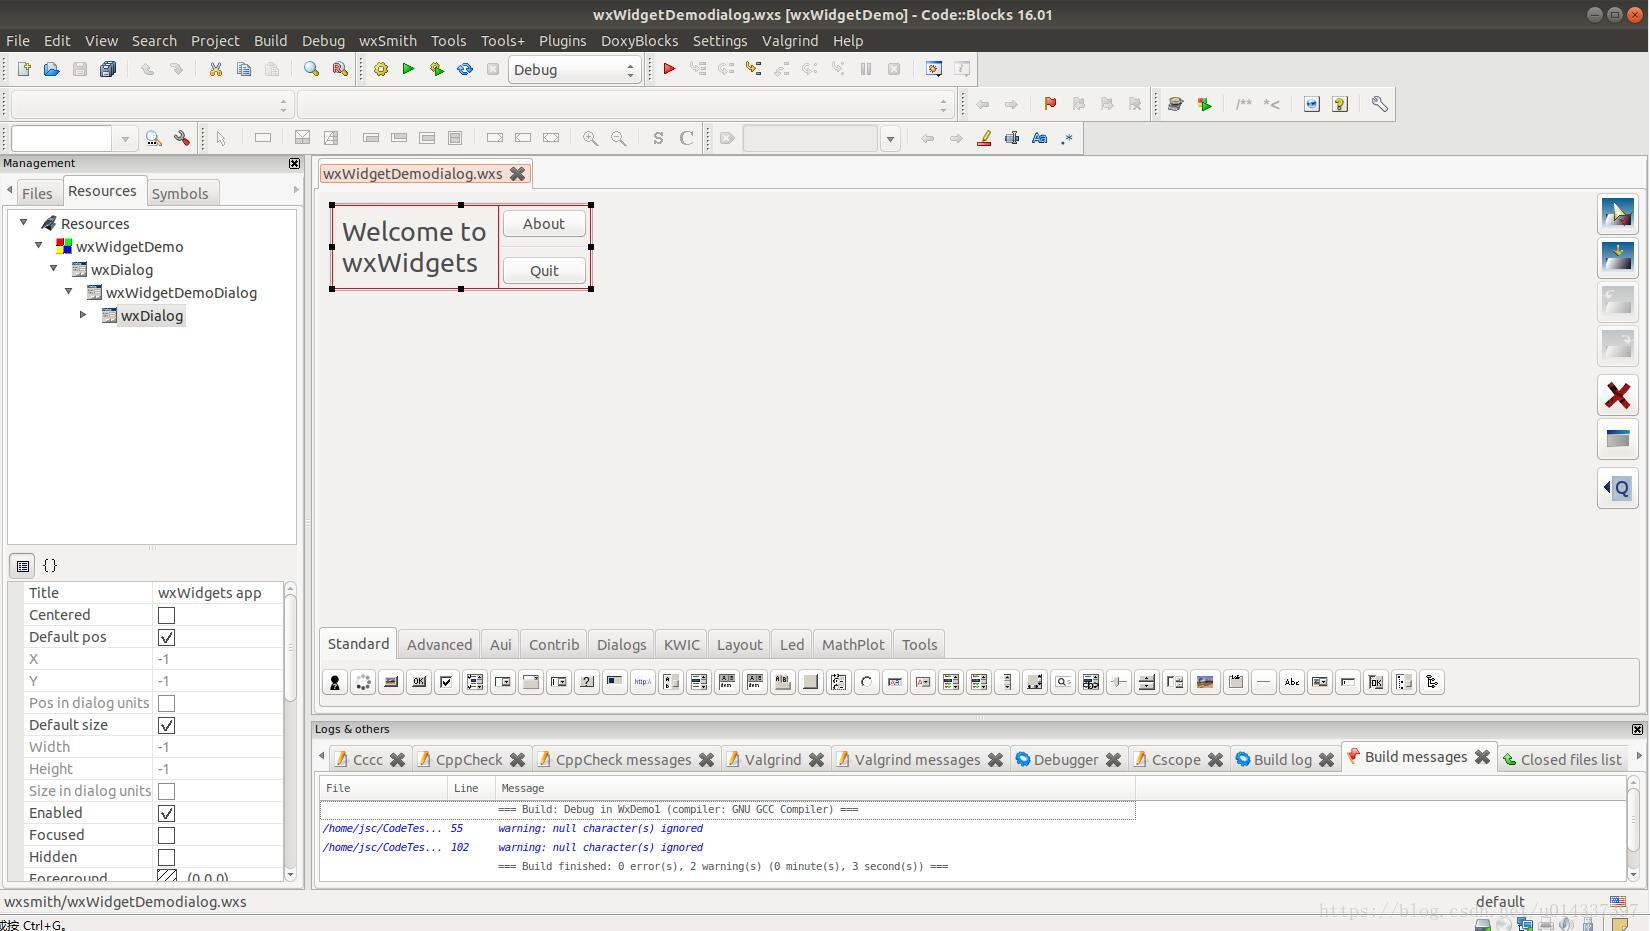This screenshot has height=931, width=1650.
Task: Toggle Pos in dialog units checkbox
Action: (x=167, y=703)
